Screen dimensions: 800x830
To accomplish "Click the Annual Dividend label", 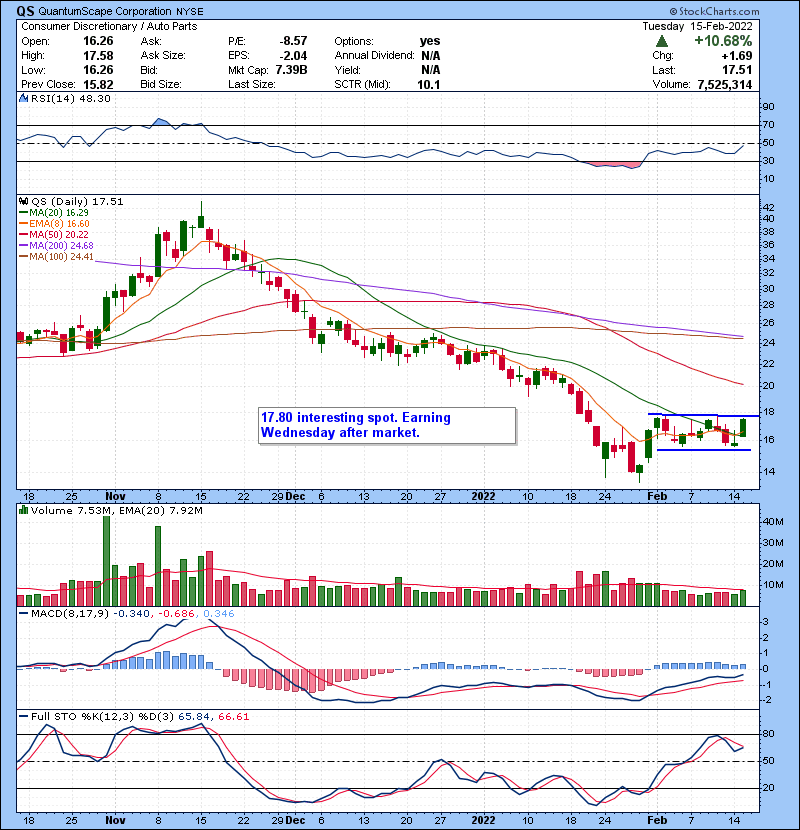I will (x=374, y=56).
